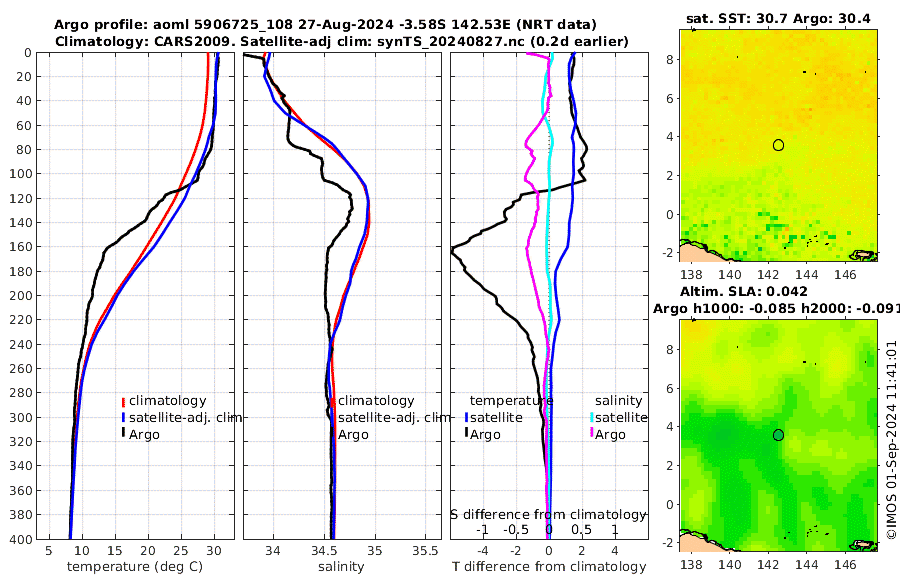This screenshot has width=900, height=580.
Task: Click the depth tick label '200' on the y-axis
Action: (21, 296)
